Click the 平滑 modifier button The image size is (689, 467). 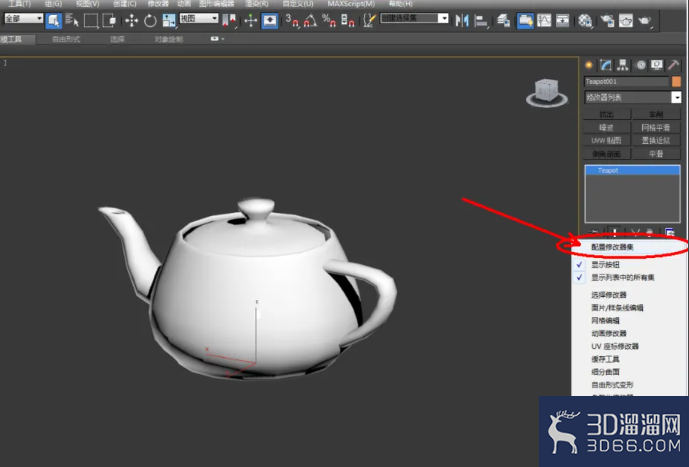[x=656, y=154]
